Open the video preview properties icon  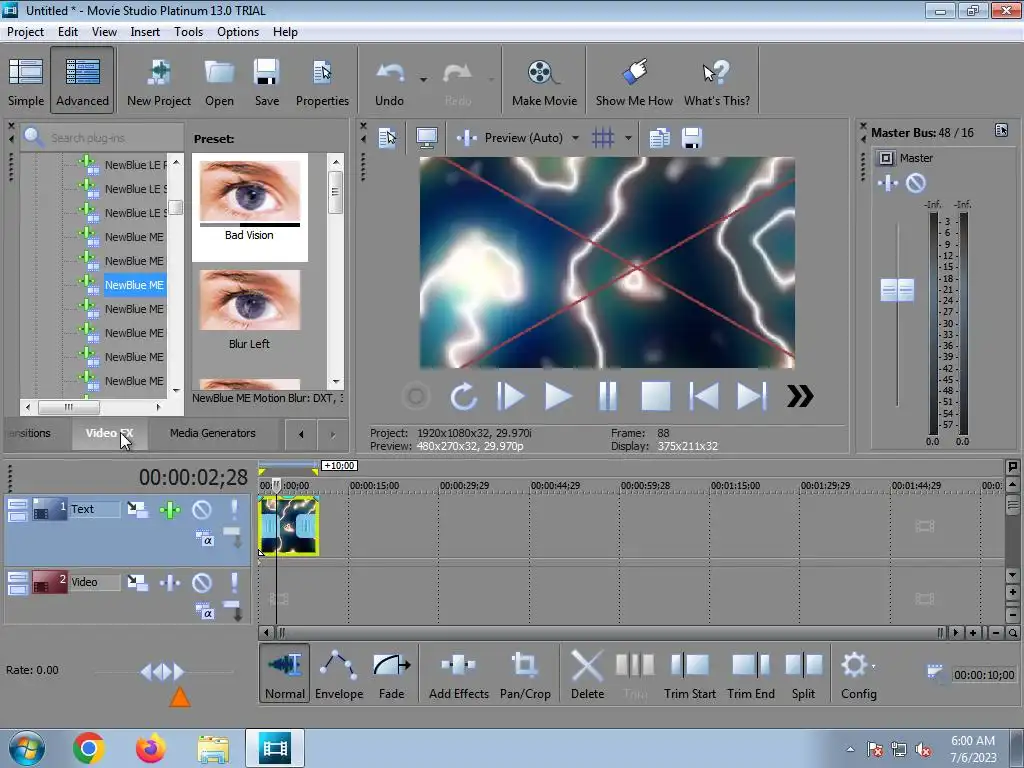tap(387, 138)
